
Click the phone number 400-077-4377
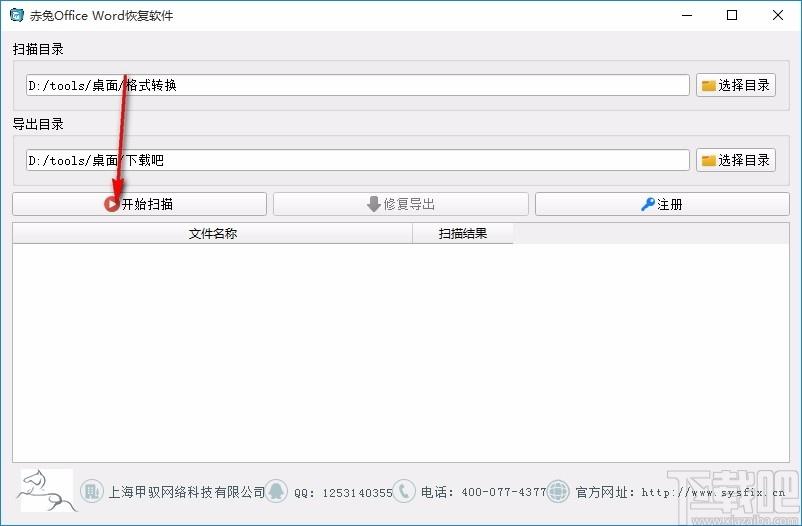coord(504,492)
